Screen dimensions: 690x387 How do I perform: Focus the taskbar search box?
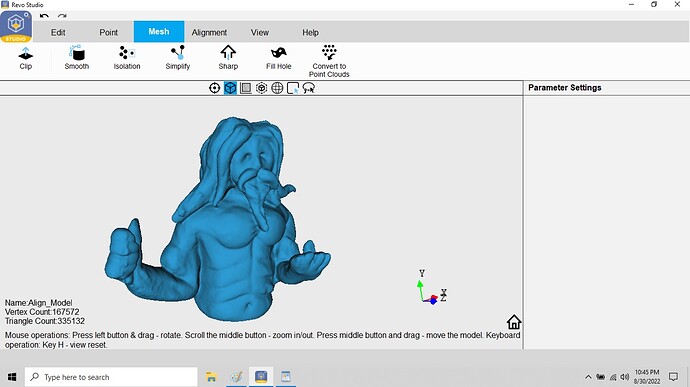pyautogui.click(x=111, y=377)
